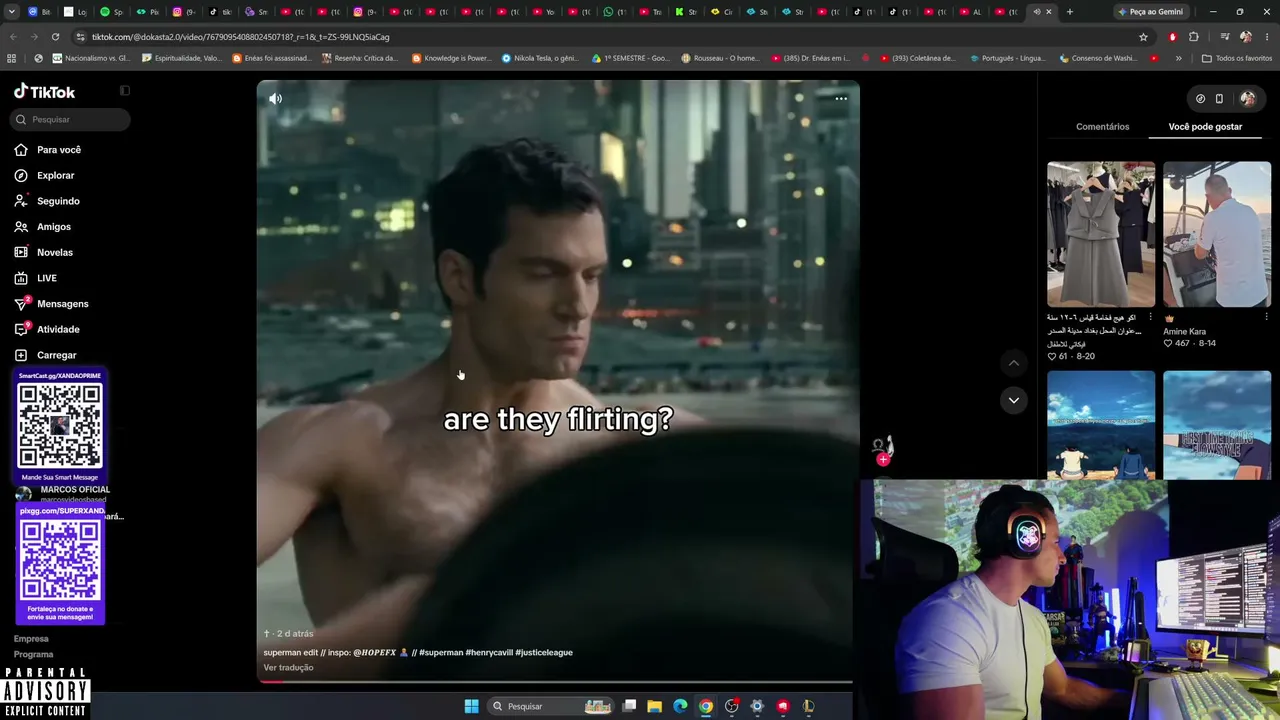Click the MARCOS OFICIAL account in sidebar
The height and width of the screenshot is (720, 1280).
click(x=68, y=494)
